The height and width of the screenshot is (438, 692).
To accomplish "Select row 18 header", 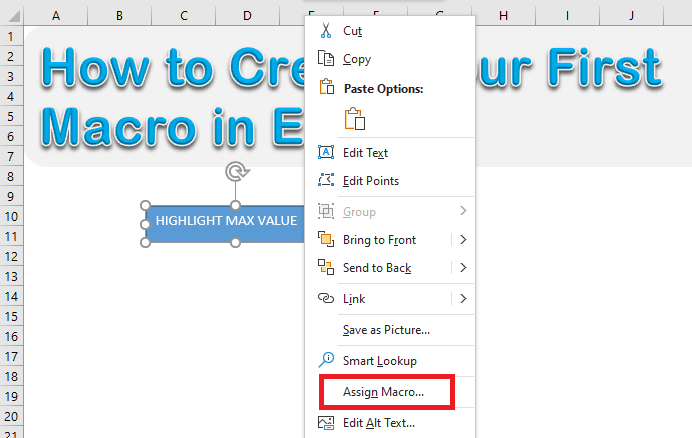I will coord(11,376).
